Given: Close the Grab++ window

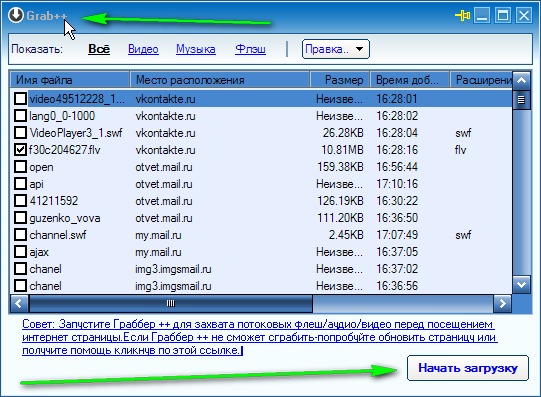Looking at the screenshot, I should point(524,16).
